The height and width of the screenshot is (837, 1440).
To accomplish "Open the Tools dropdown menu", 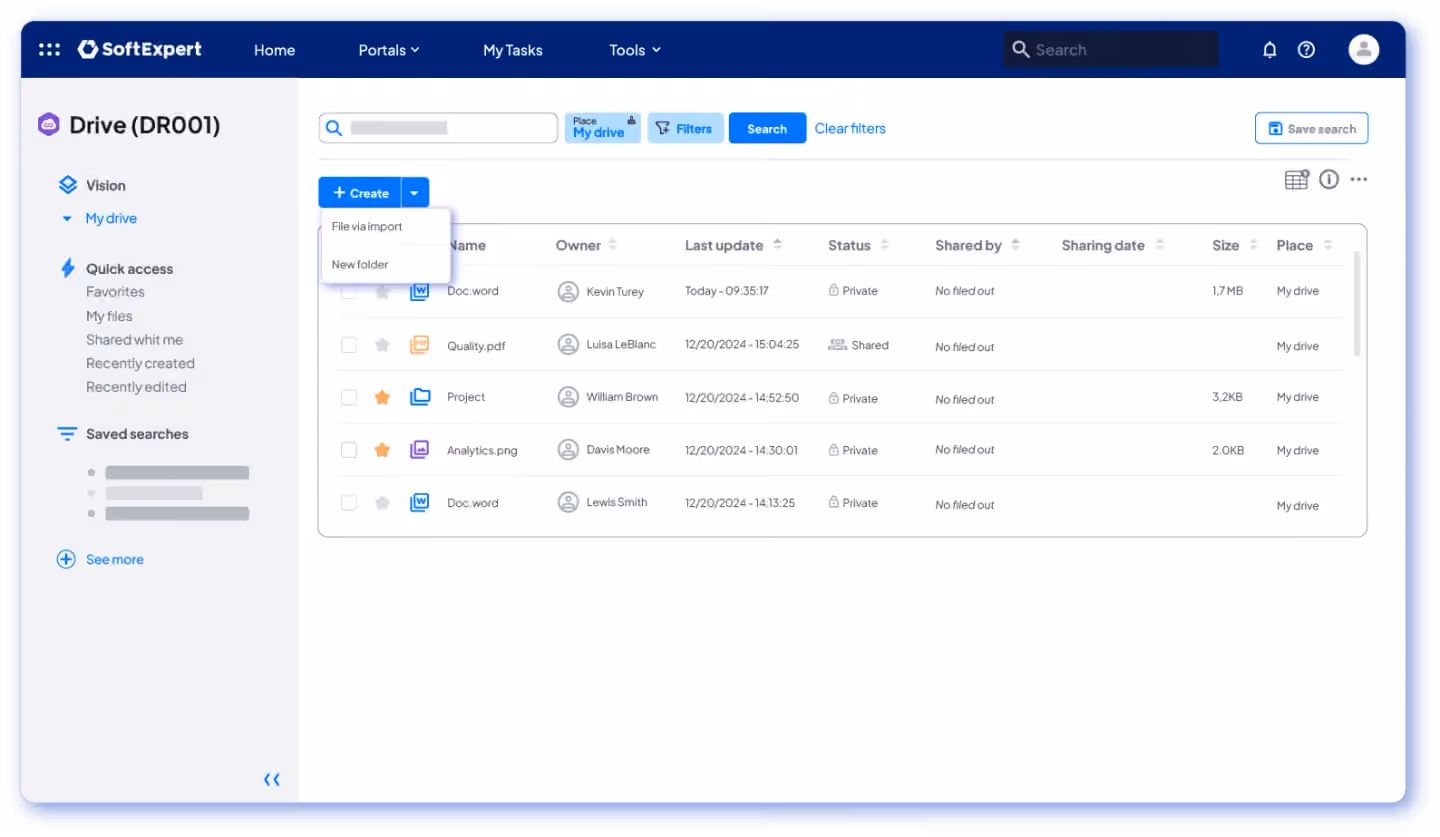I will tap(635, 50).
